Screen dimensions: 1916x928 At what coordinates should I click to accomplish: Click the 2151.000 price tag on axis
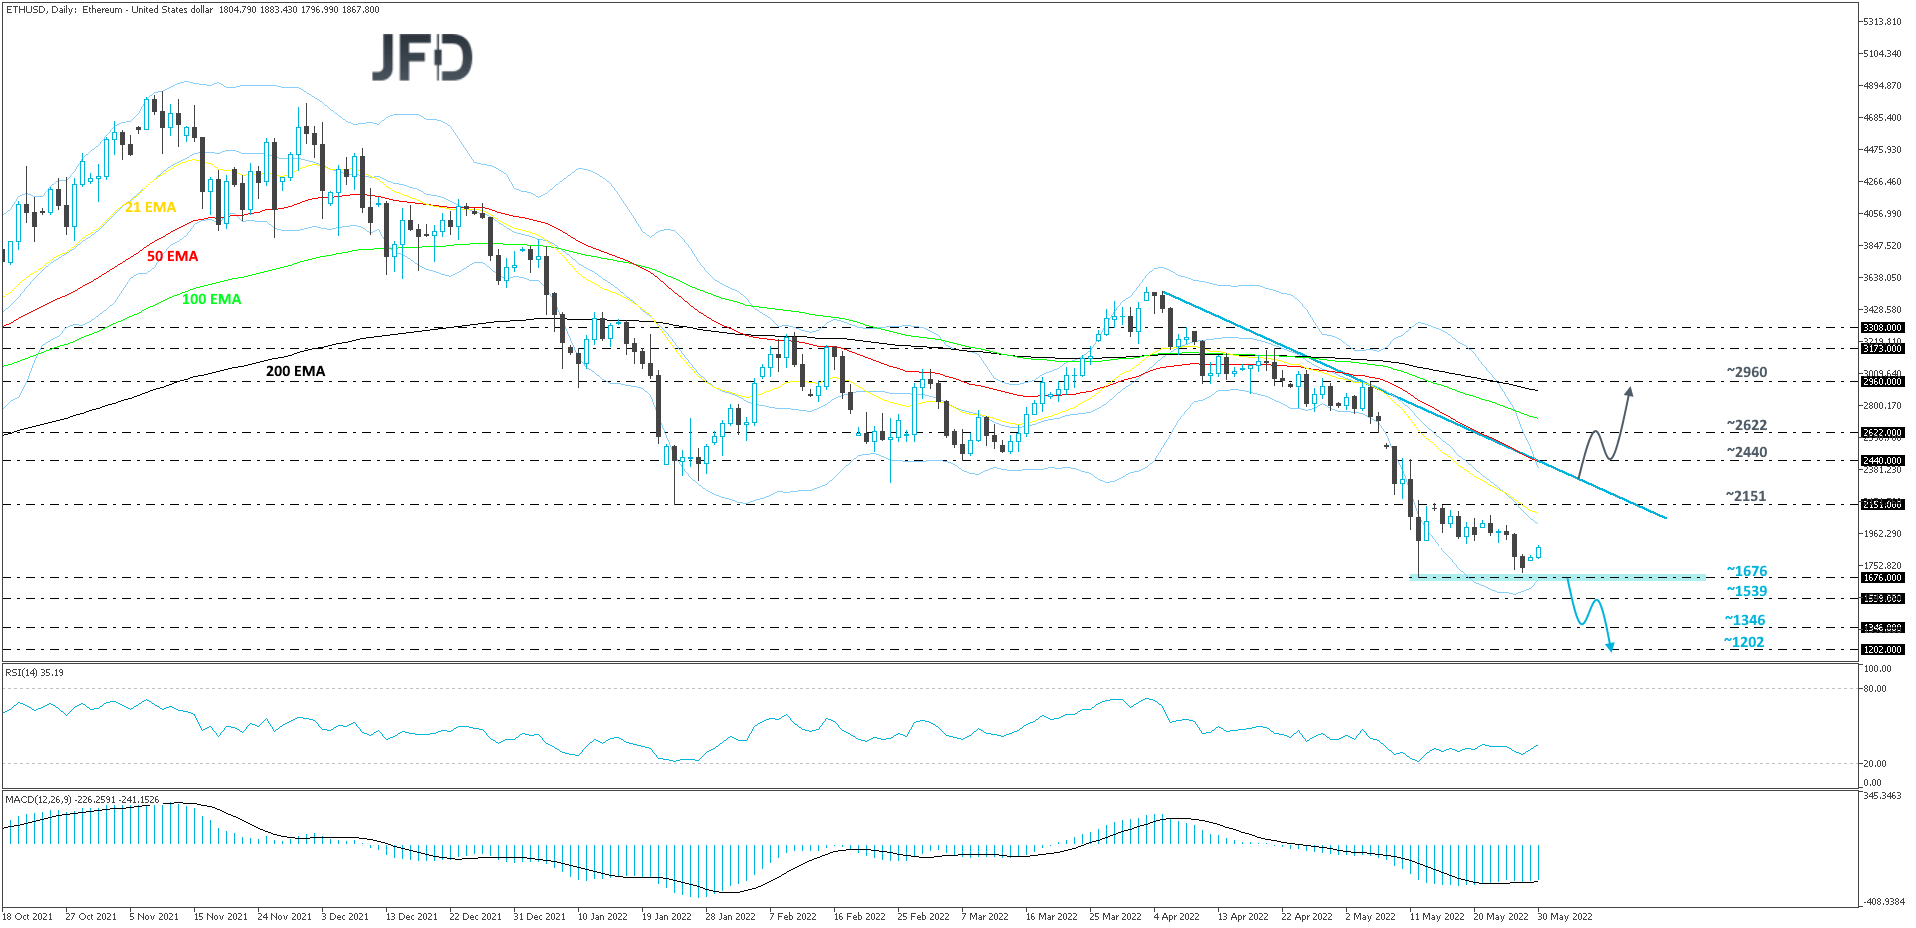click(1881, 505)
